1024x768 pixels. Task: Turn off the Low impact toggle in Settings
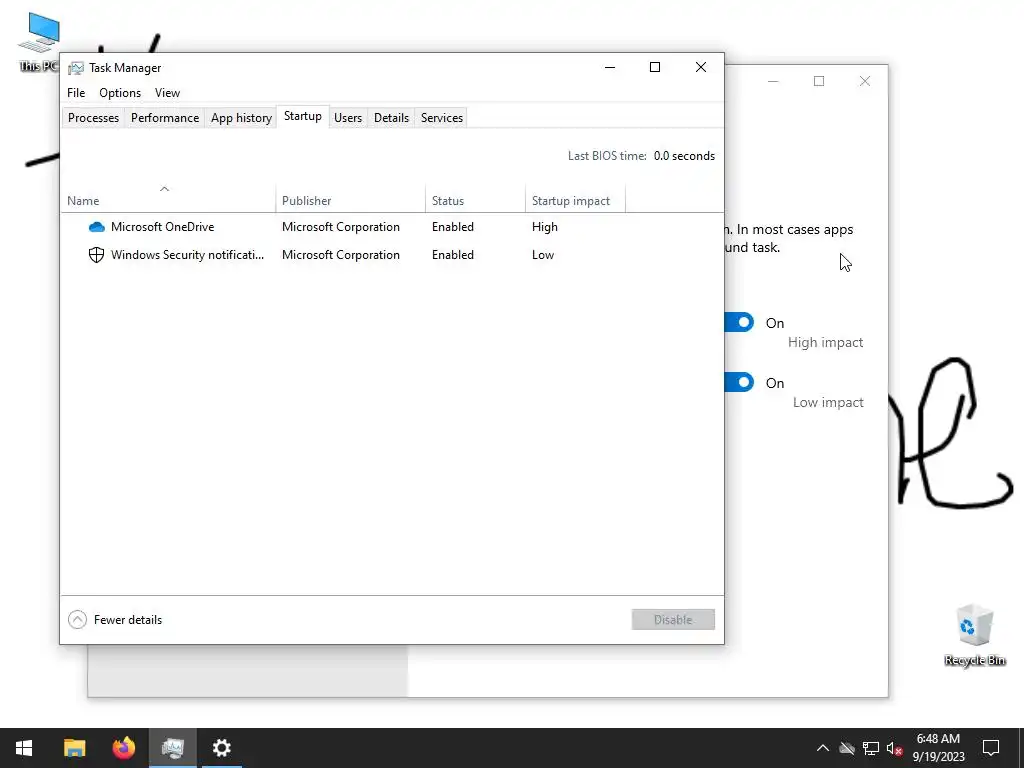(x=739, y=383)
